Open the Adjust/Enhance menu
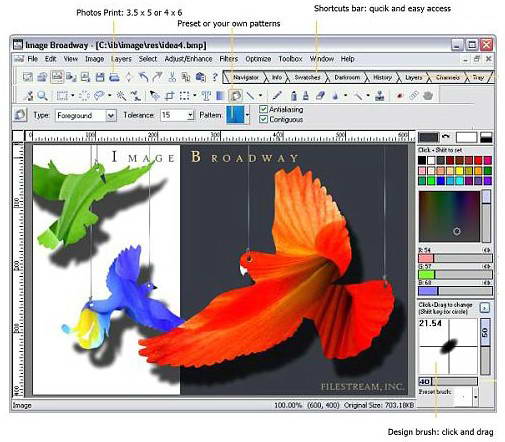The height and width of the screenshot is (442, 505). (x=188, y=59)
